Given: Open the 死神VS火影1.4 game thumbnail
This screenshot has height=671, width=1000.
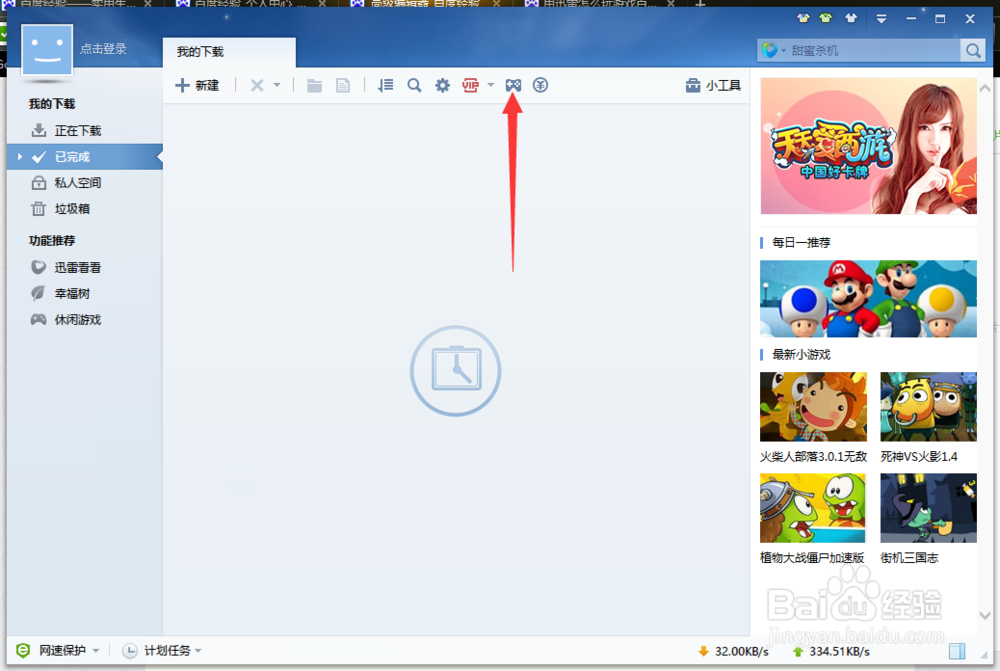Looking at the screenshot, I should (929, 407).
